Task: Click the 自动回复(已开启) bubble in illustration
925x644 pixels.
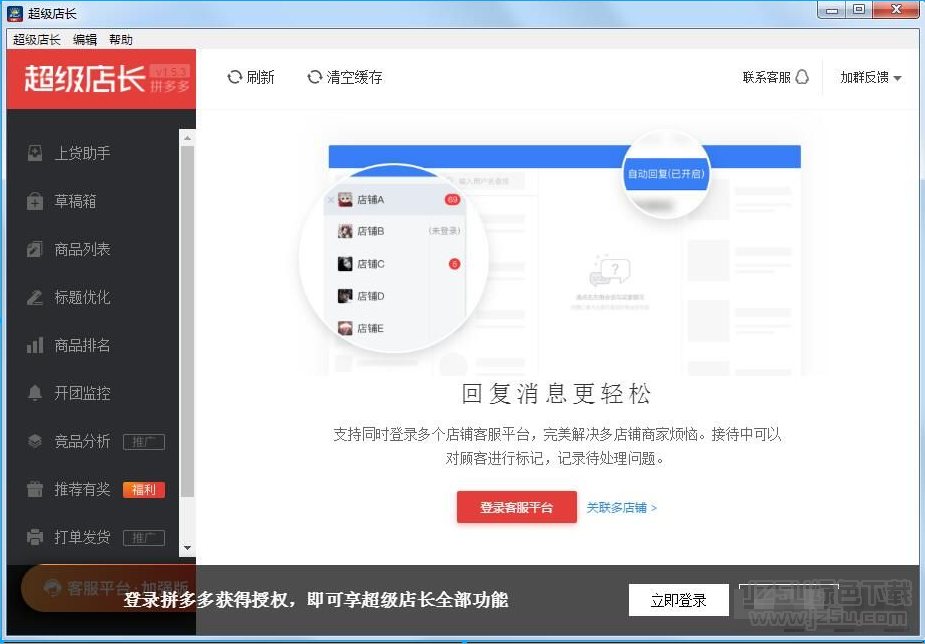Action: 665,173
